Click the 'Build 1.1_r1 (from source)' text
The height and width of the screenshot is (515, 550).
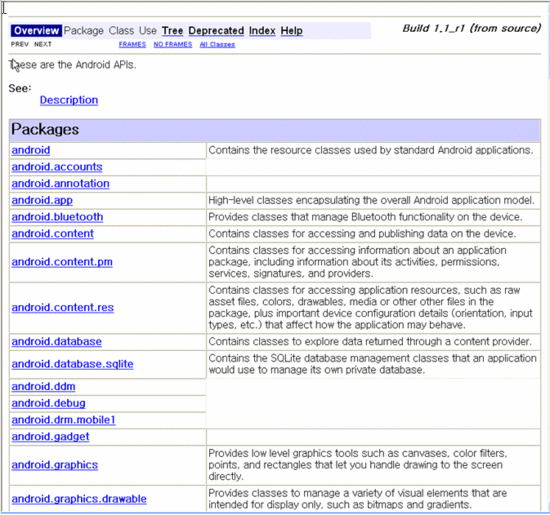[x=471, y=28]
